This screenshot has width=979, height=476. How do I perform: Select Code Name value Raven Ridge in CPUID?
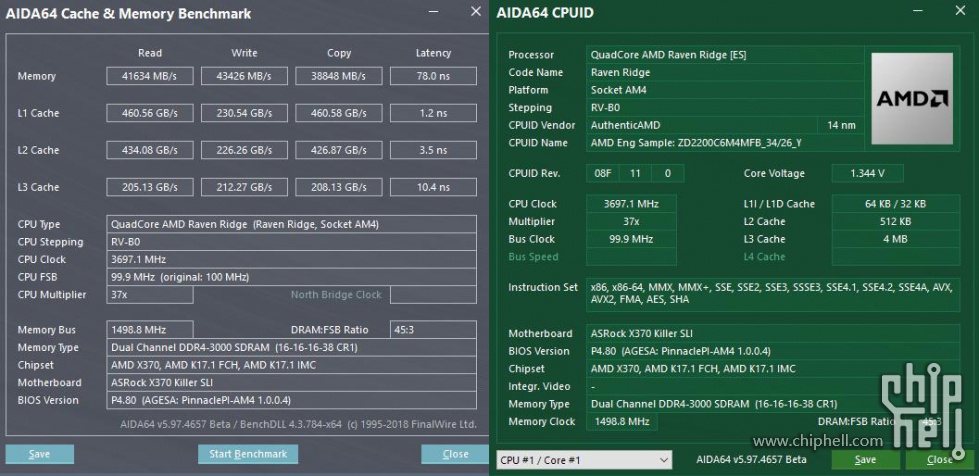725,72
